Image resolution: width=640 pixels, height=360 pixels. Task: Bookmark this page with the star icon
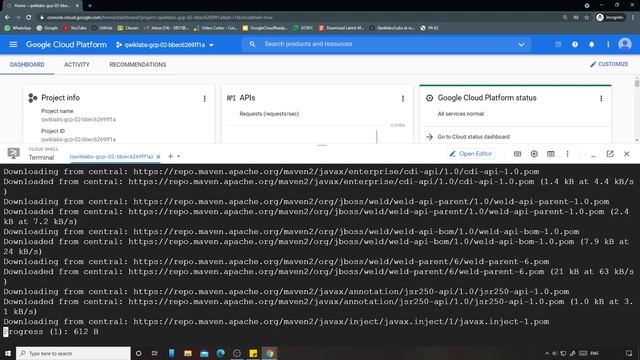click(587, 18)
